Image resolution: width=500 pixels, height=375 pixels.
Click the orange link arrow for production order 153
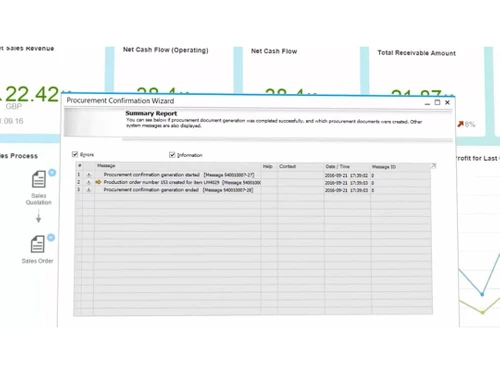tap(98, 182)
